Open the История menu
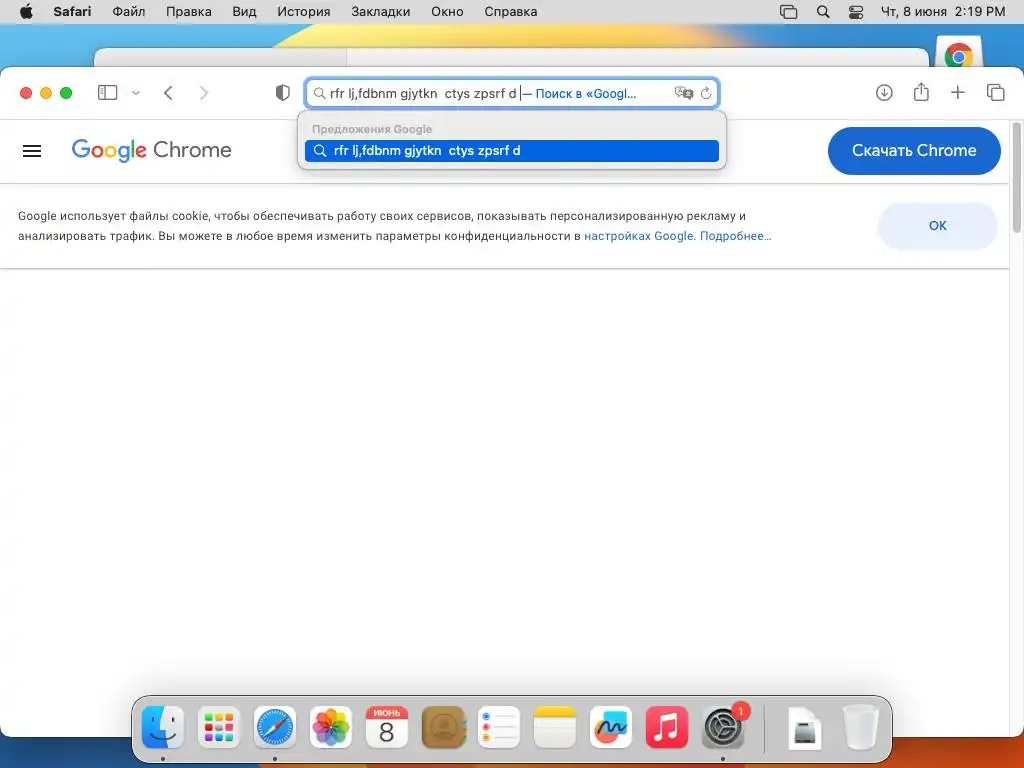The image size is (1024, 768). (304, 12)
